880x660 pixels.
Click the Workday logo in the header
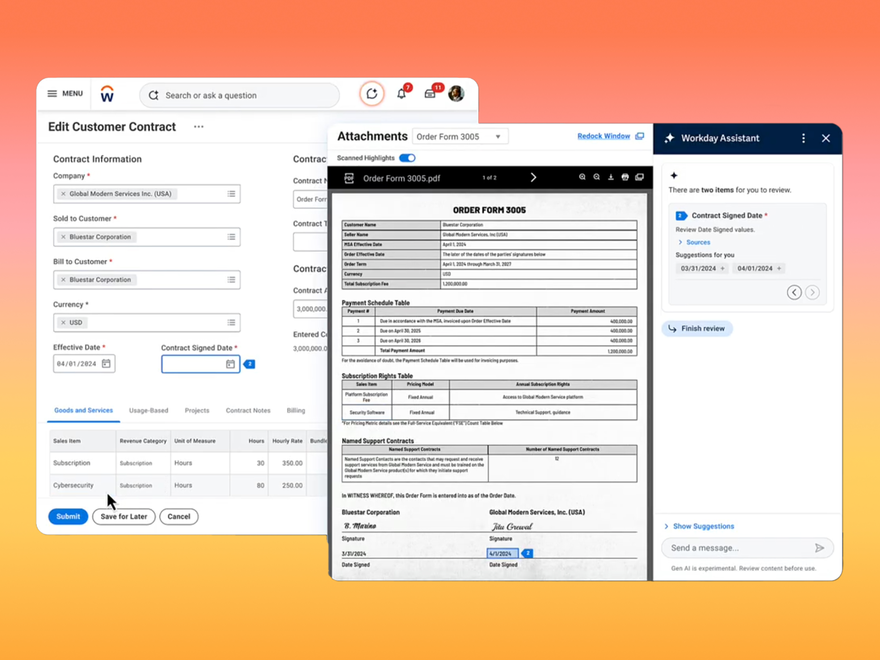click(x=107, y=93)
